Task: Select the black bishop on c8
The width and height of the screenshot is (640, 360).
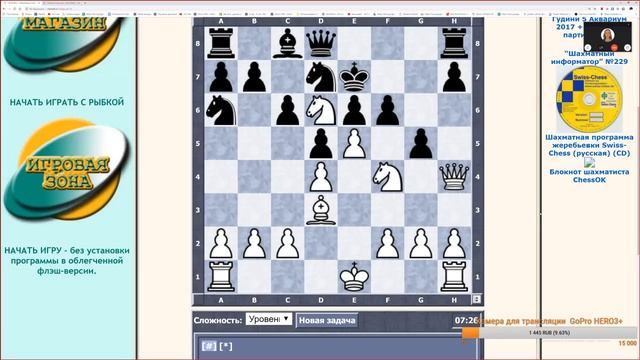Action: pyautogui.click(x=288, y=43)
